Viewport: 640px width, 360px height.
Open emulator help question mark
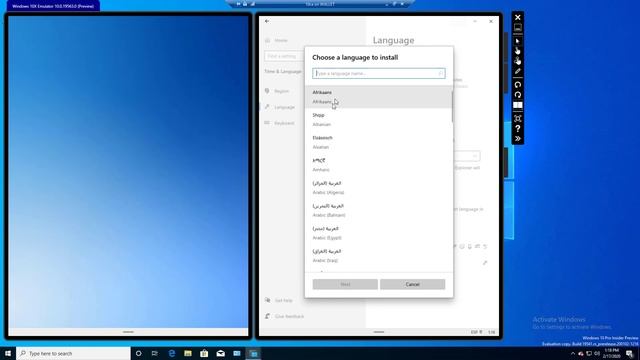point(518,129)
